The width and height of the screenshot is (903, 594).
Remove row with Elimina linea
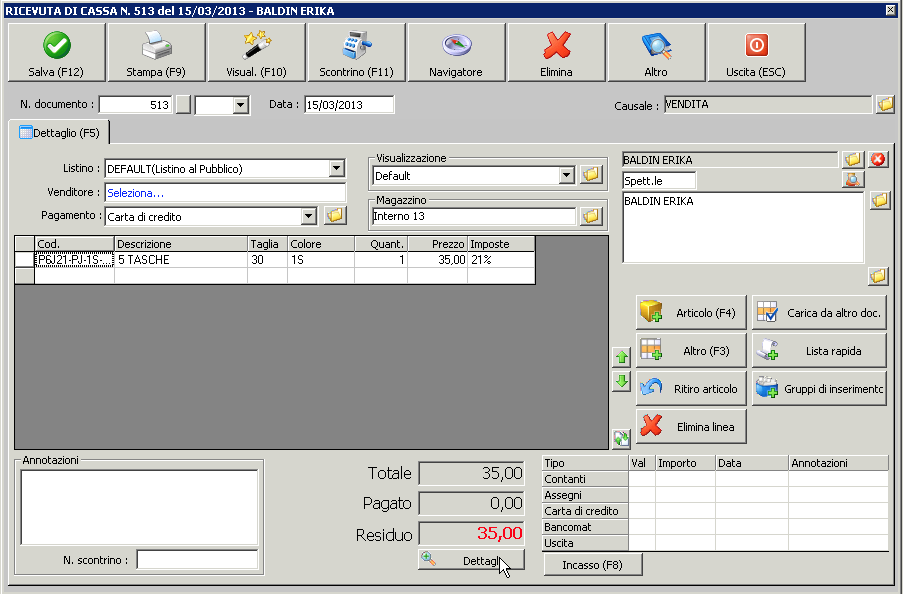click(691, 426)
